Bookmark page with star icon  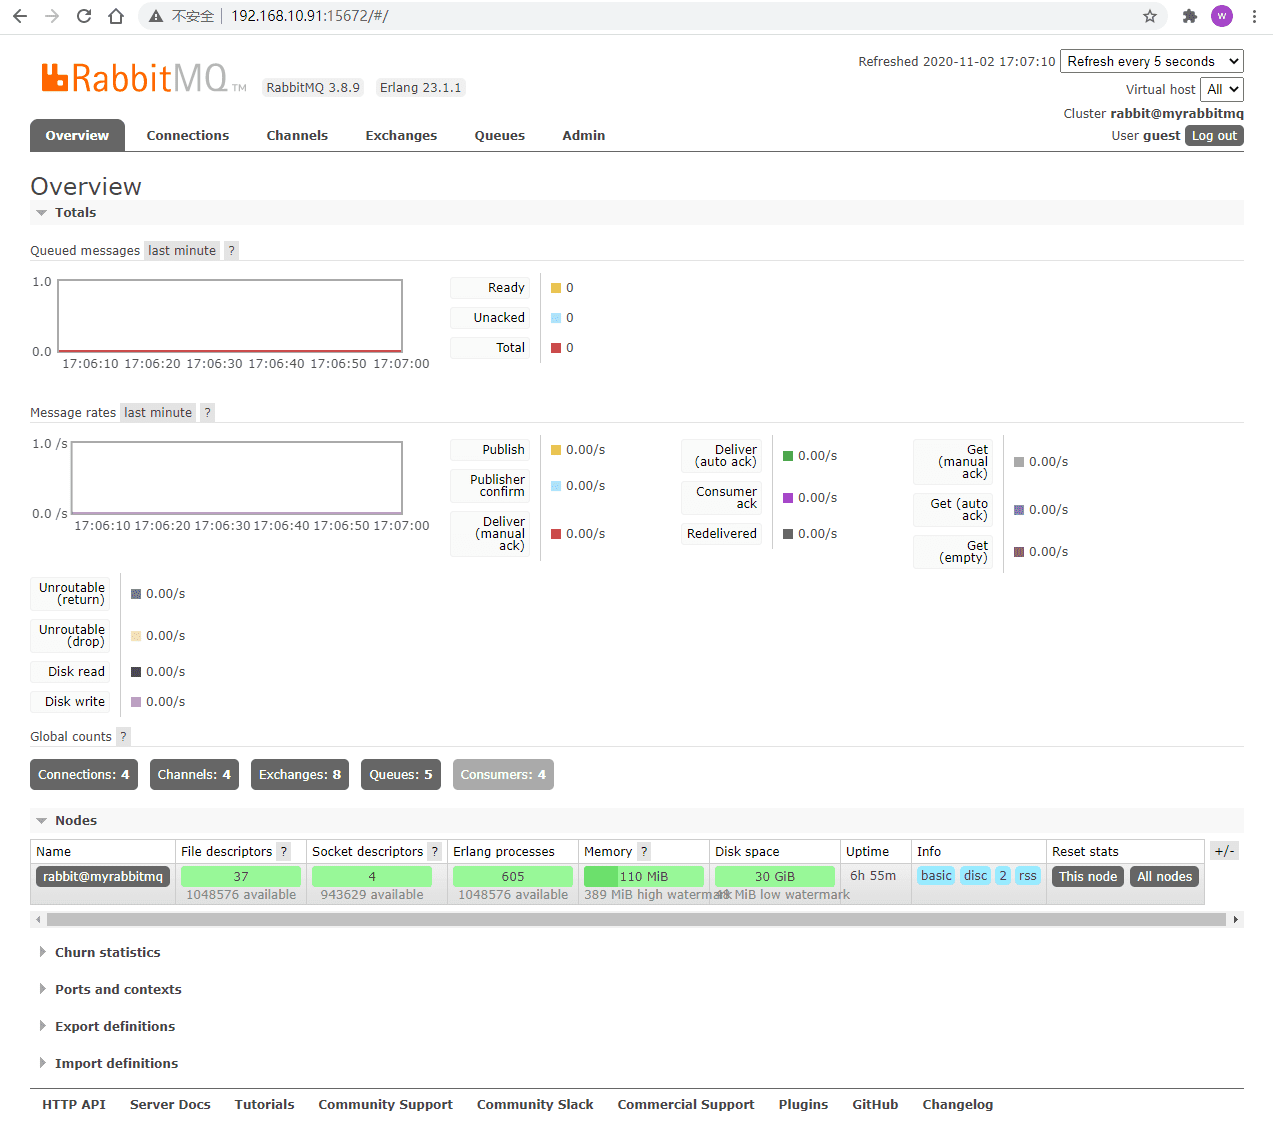point(1150,16)
